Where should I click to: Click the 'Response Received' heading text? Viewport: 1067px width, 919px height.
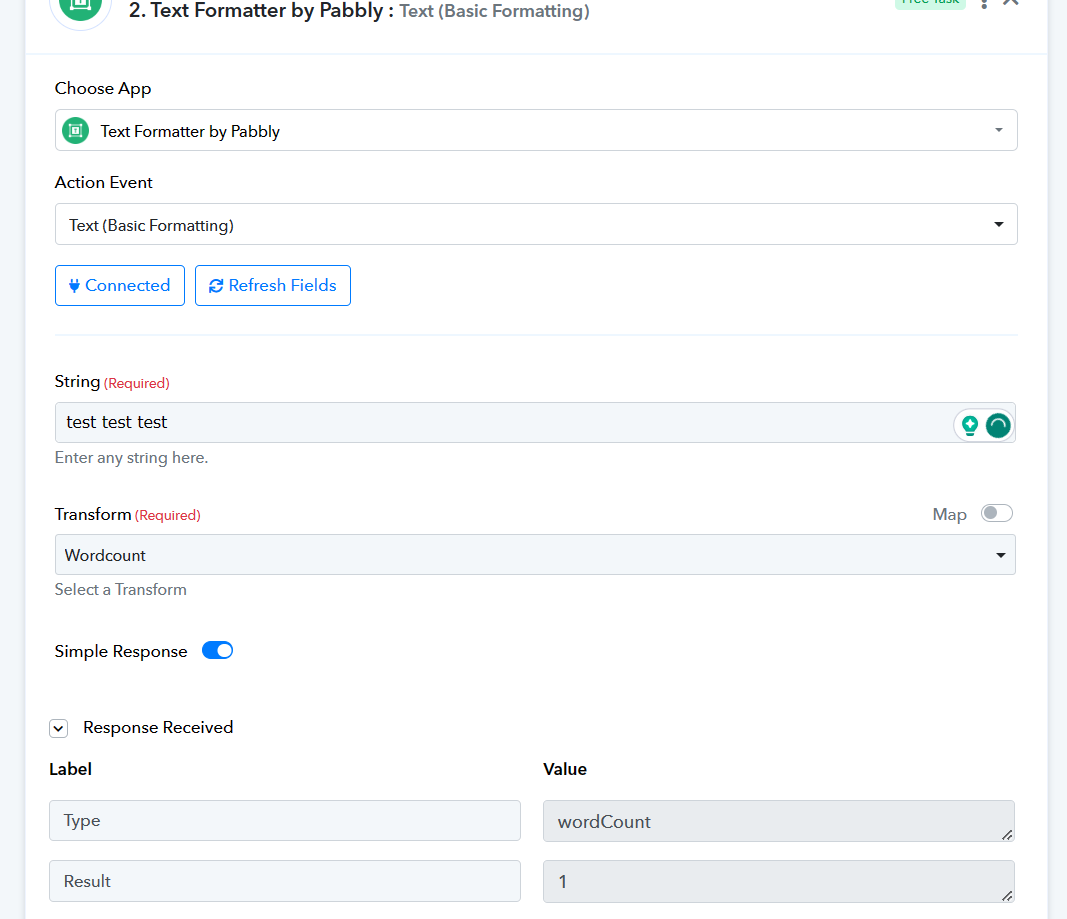(x=158, y=728)
